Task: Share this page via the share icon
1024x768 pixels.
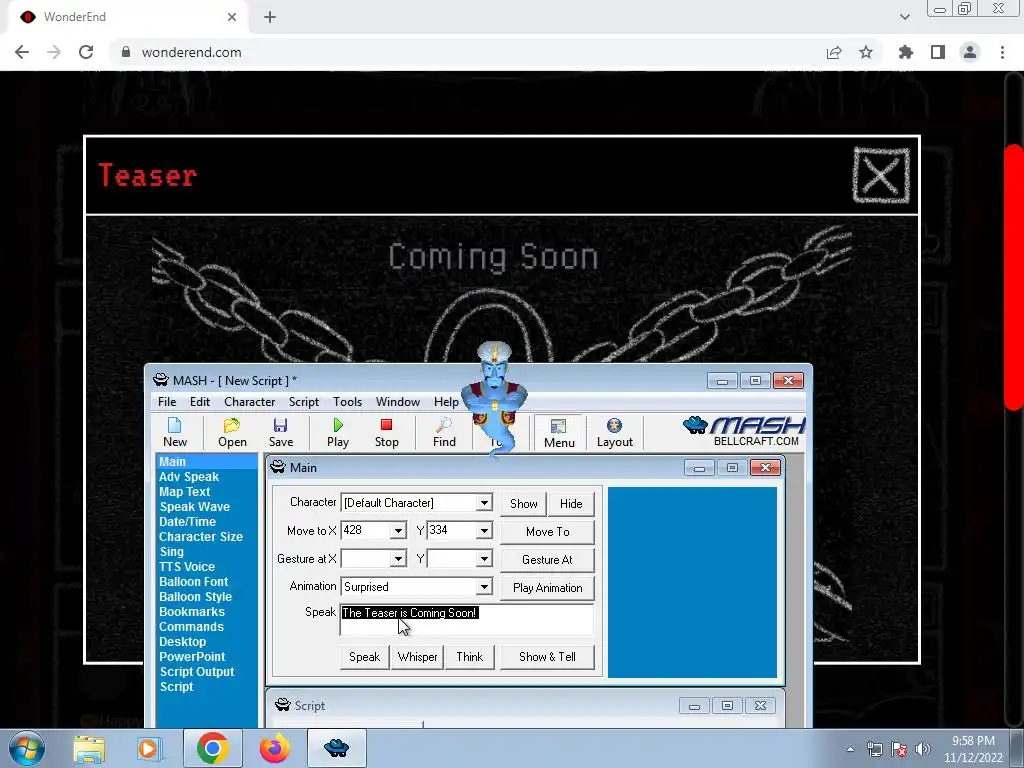Action: pyautogui.click(x=834, y=52)
